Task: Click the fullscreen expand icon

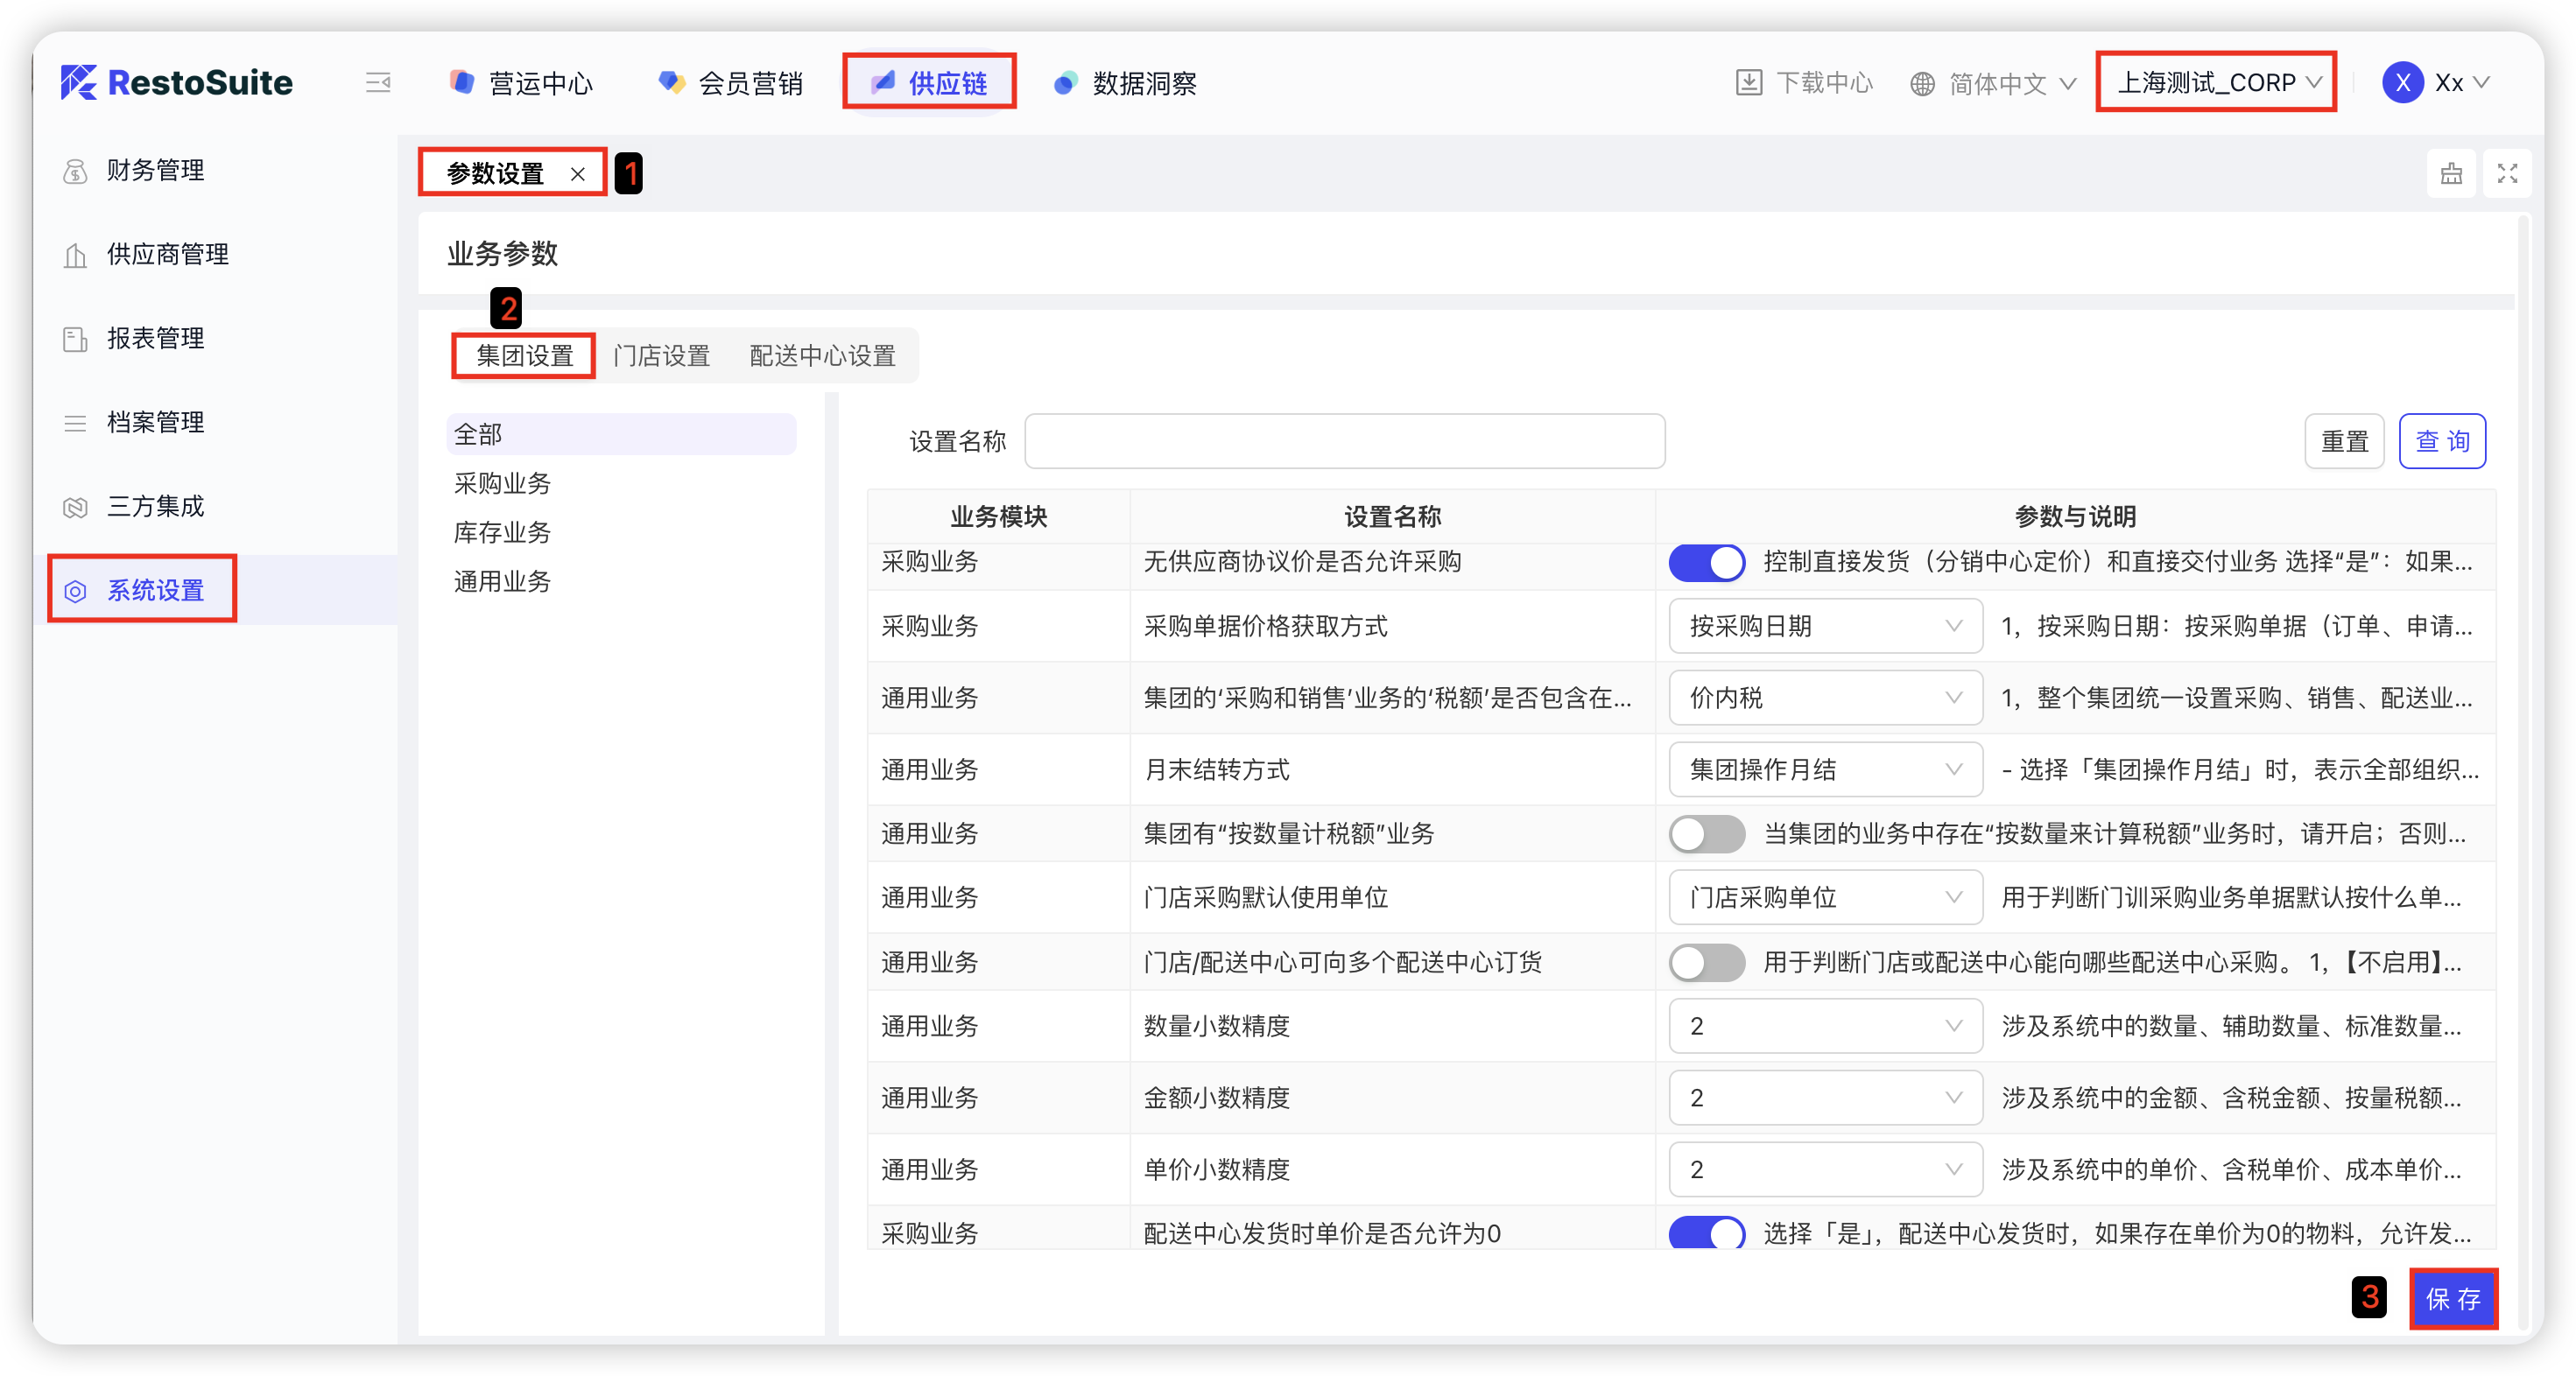Action: 2506,174
